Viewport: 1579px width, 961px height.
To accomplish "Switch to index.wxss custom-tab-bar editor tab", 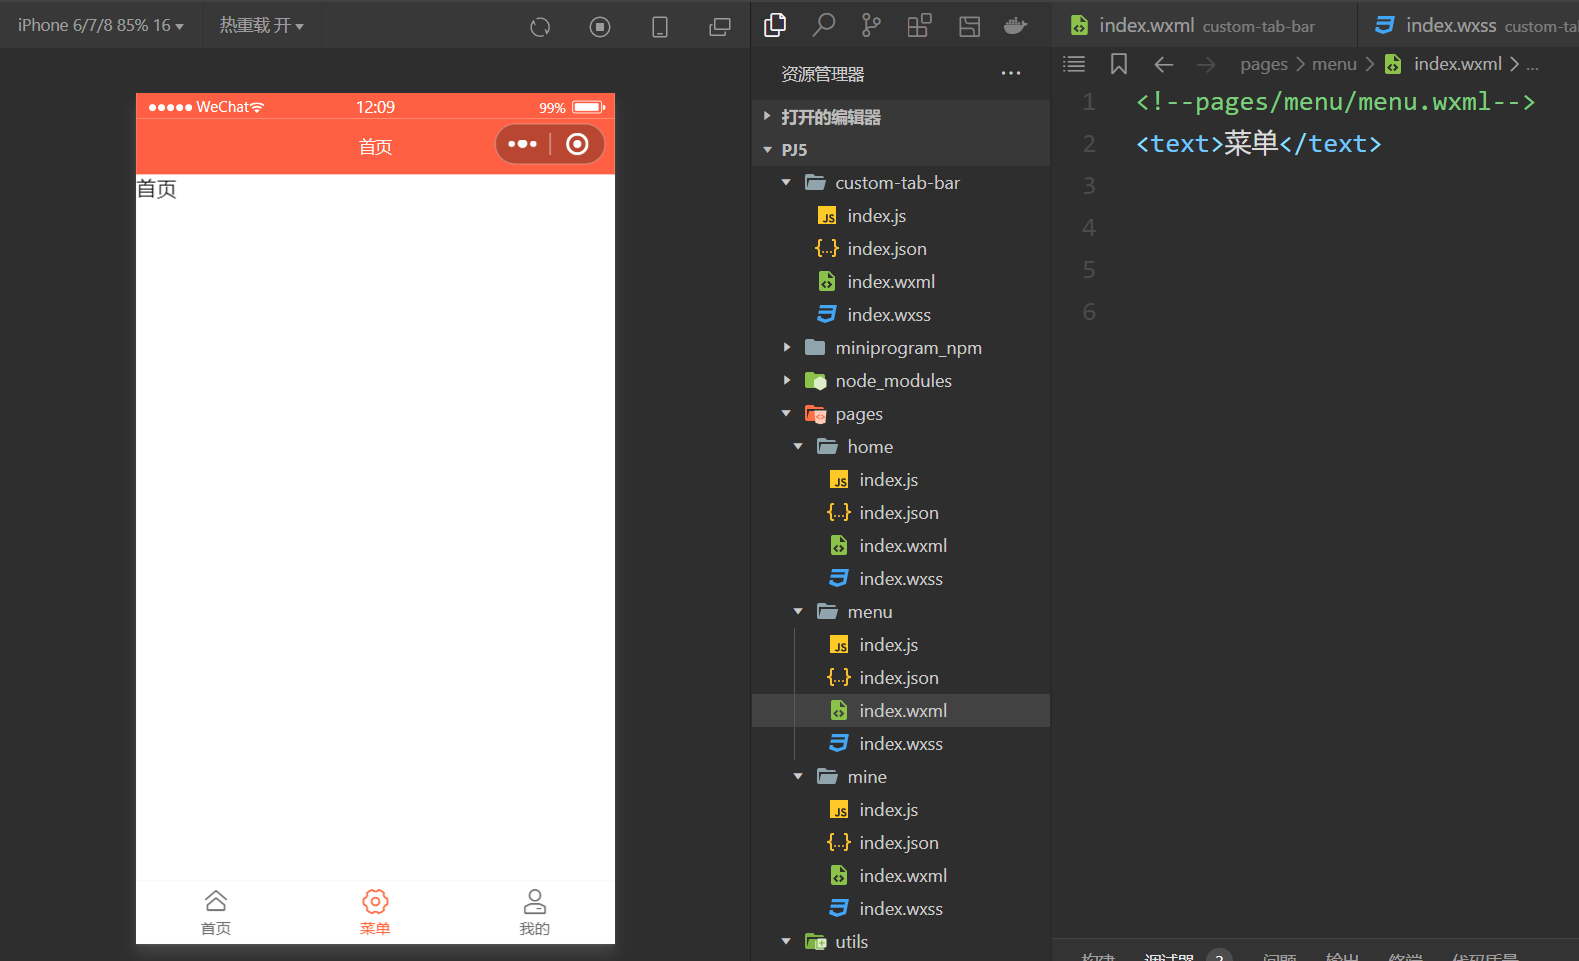I will point(1470,25).
